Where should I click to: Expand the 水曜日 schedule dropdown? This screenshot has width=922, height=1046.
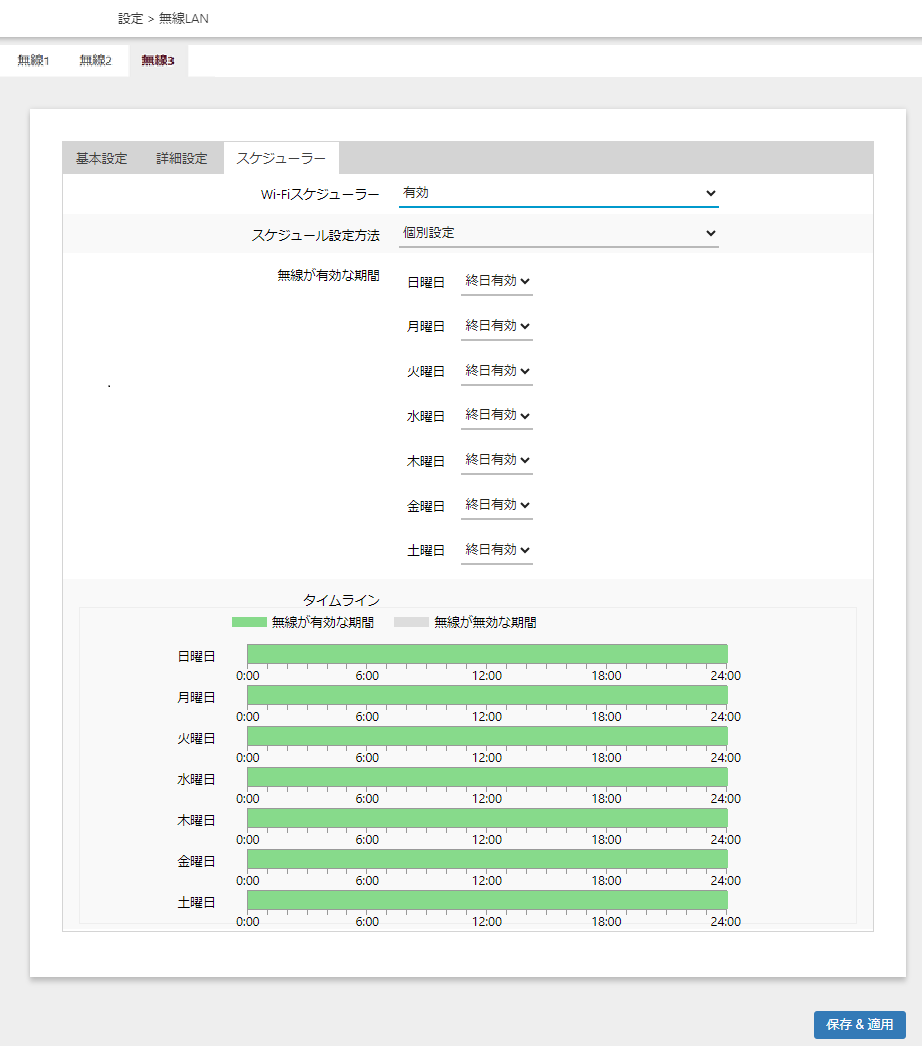click(496, 415)
